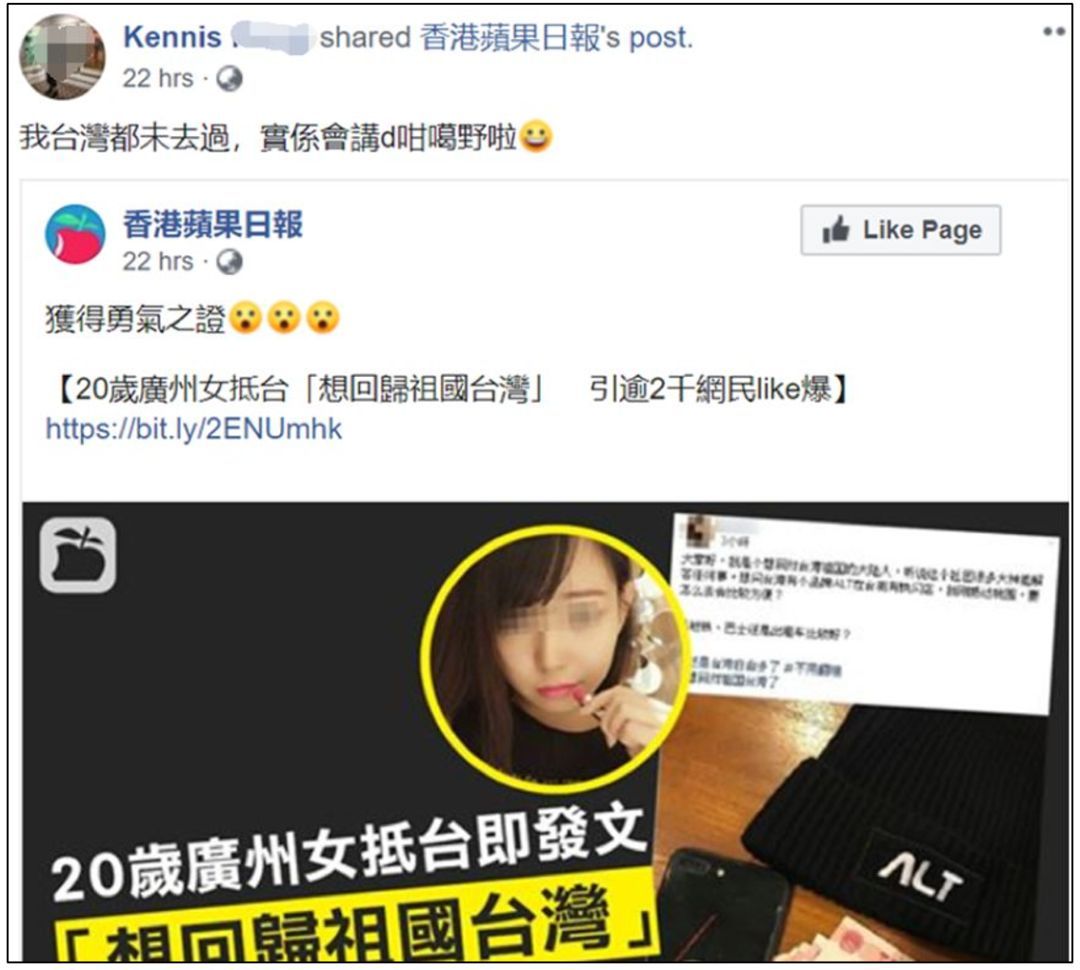This screenshot has height=970, width=1080.
Task: Click the Like Page button
Action: coord(900,230)
